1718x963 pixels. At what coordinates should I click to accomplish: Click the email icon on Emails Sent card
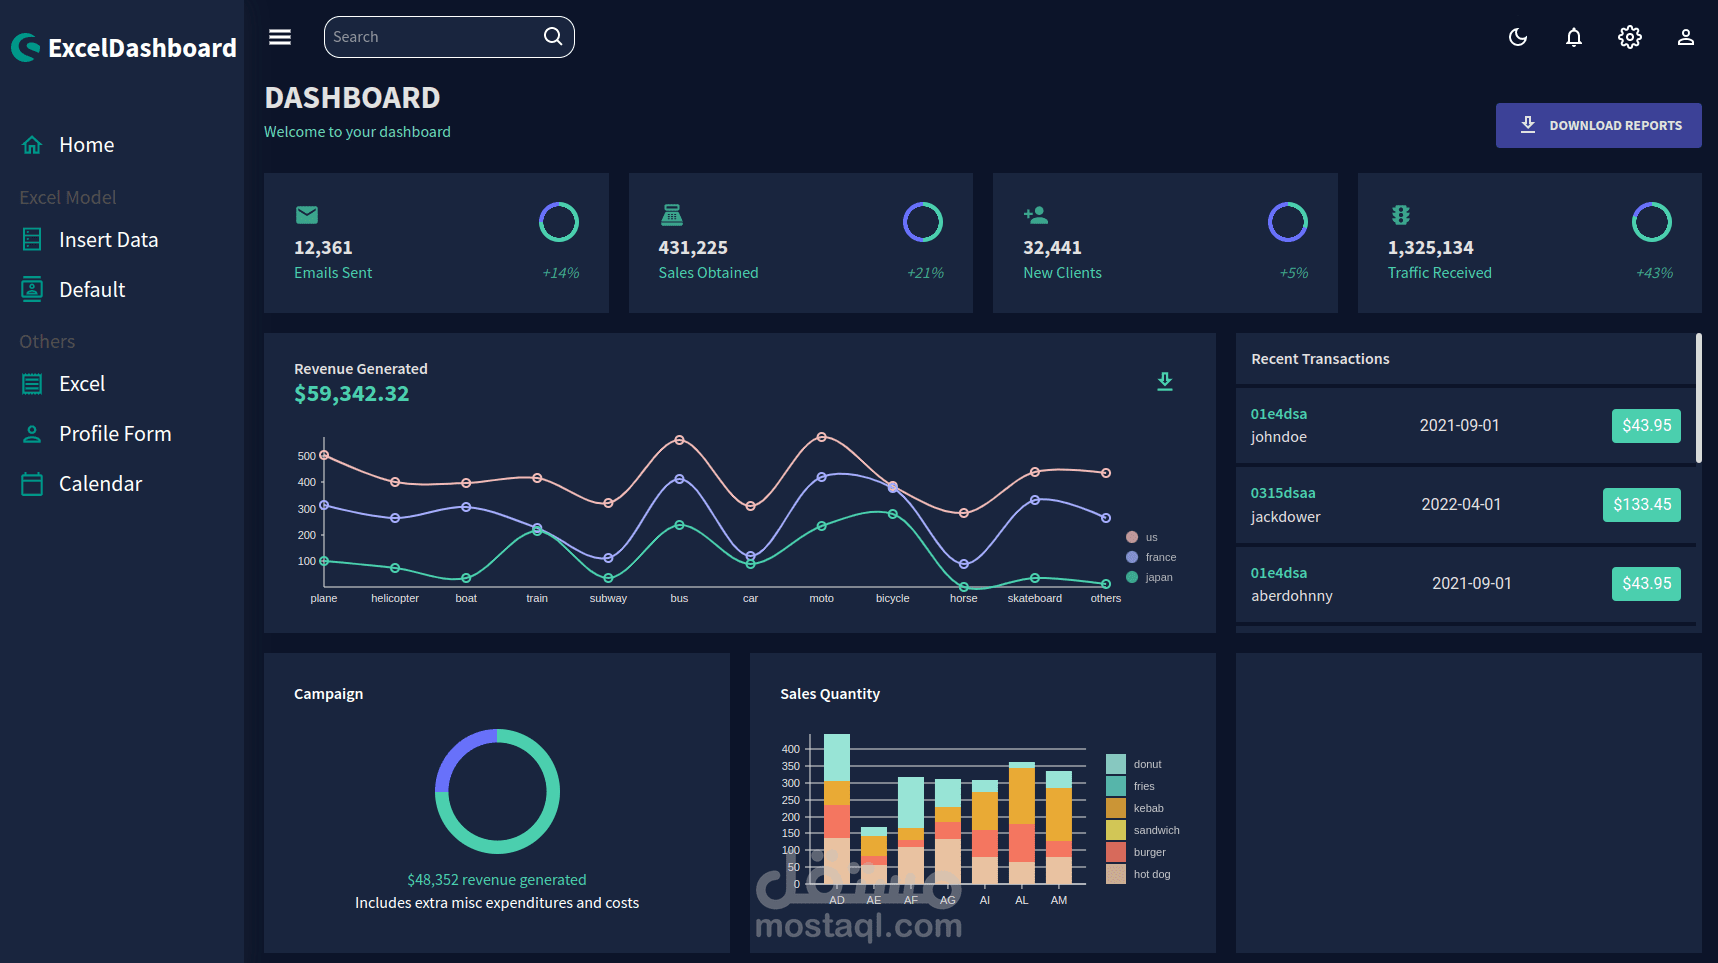[x=307, y=214]
